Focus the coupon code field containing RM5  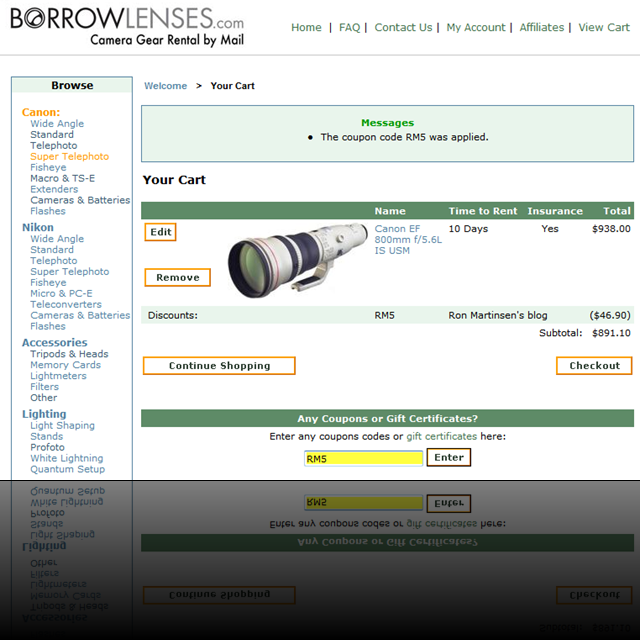(363, 458)
